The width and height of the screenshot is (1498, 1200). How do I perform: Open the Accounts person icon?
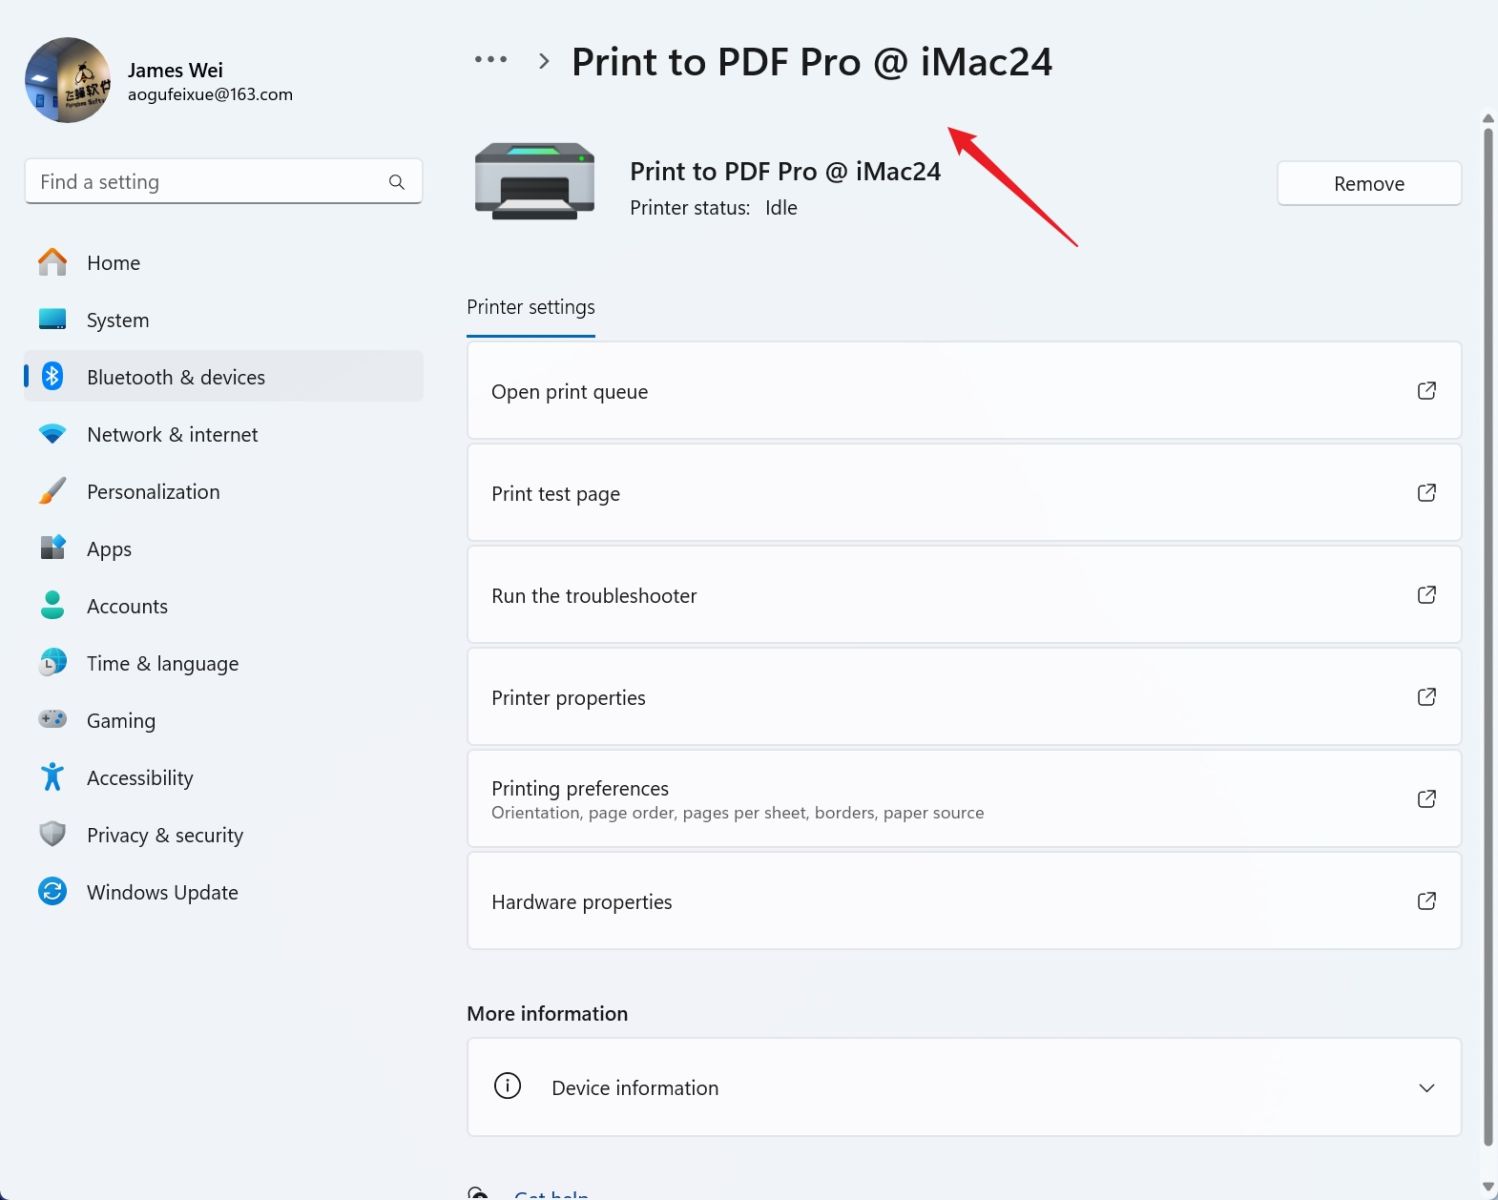tap(52, 605)
